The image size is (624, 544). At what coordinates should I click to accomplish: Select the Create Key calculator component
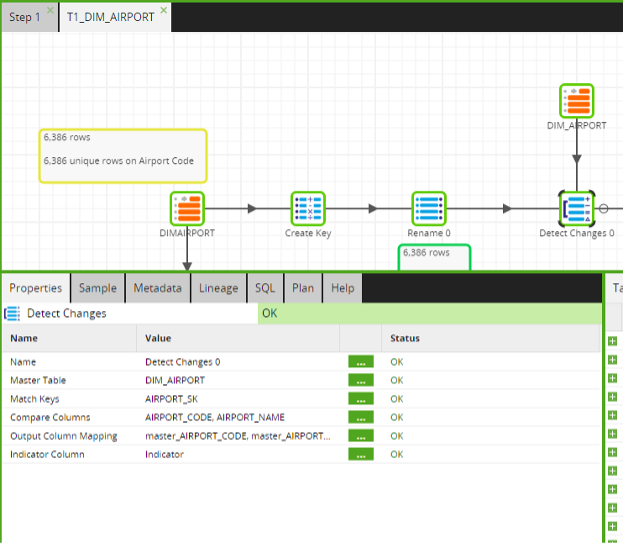tap(308, 209)
